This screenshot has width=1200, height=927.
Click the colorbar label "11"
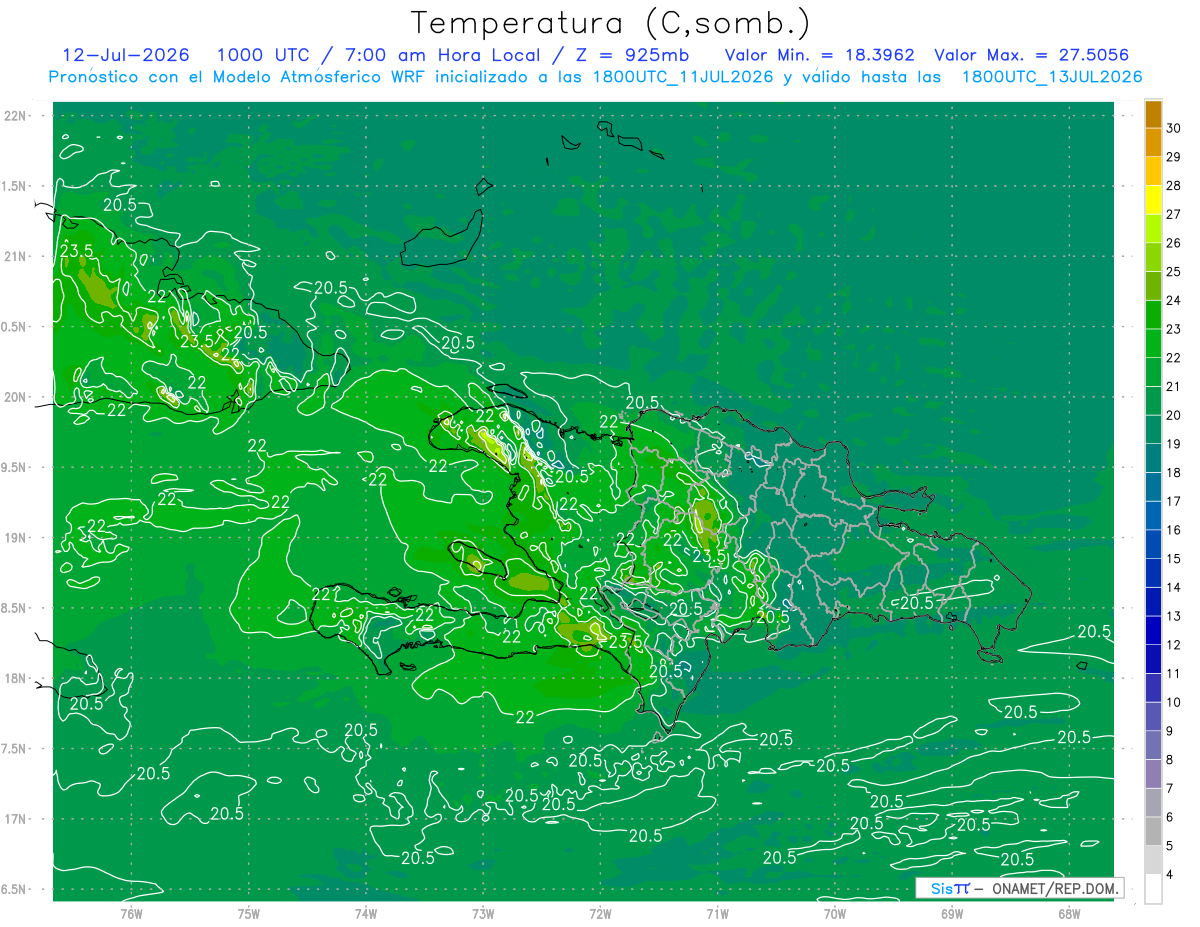[x=1174, y=674]
